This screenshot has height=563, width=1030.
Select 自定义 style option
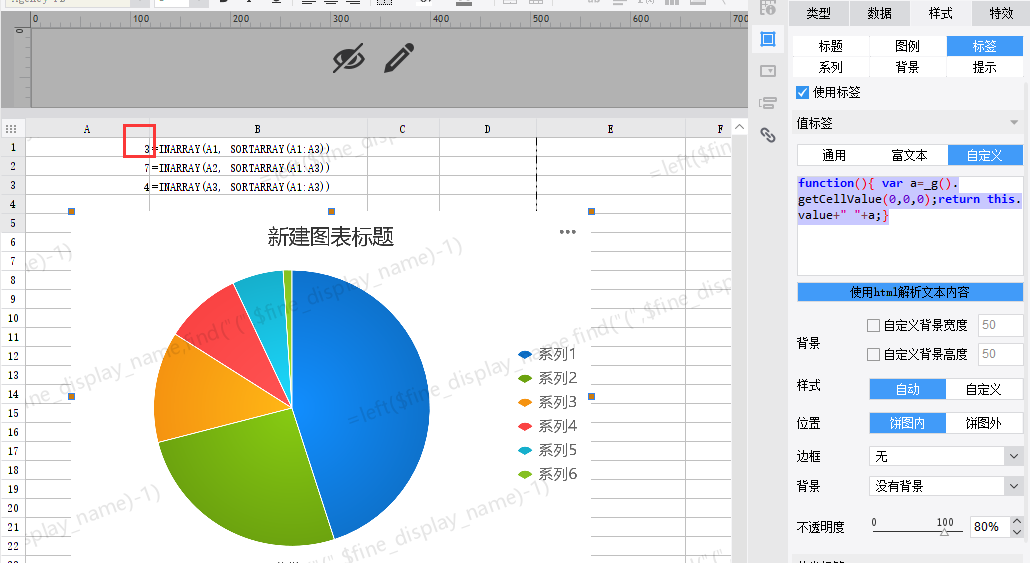point(983,389)
